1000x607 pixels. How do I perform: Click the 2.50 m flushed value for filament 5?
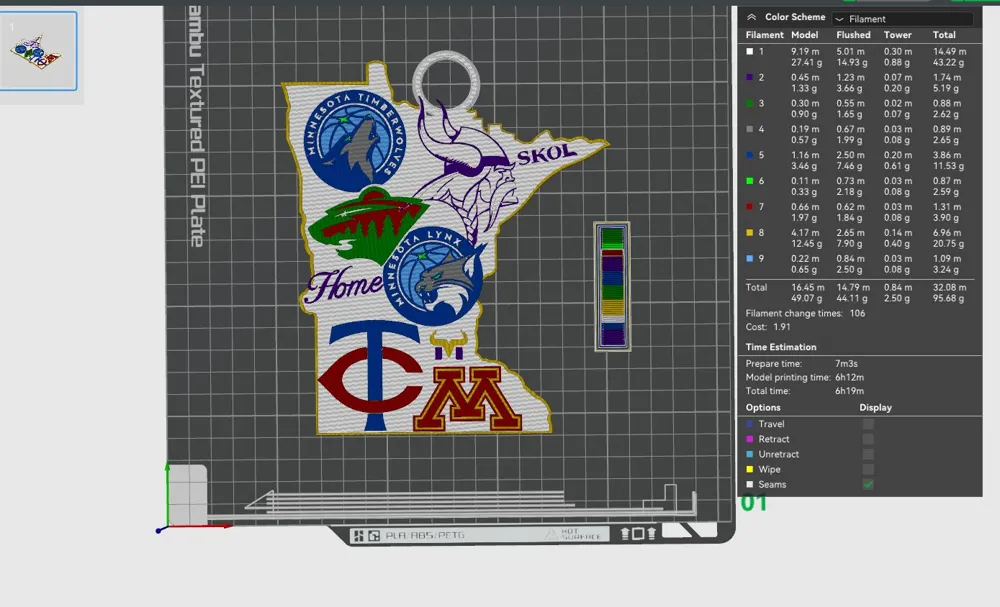pyautogui.click(x=851, y=155)
